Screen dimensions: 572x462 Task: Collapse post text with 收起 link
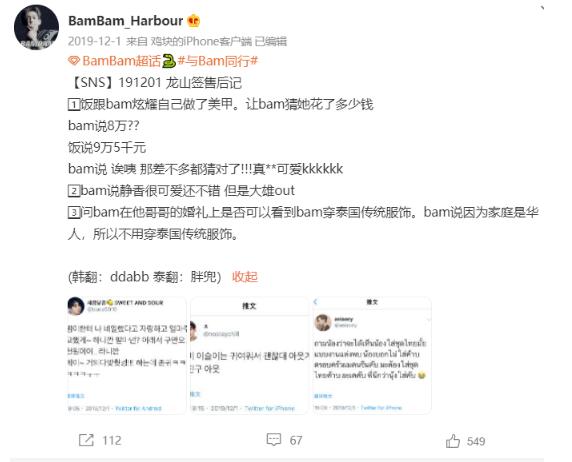point(245,277)
